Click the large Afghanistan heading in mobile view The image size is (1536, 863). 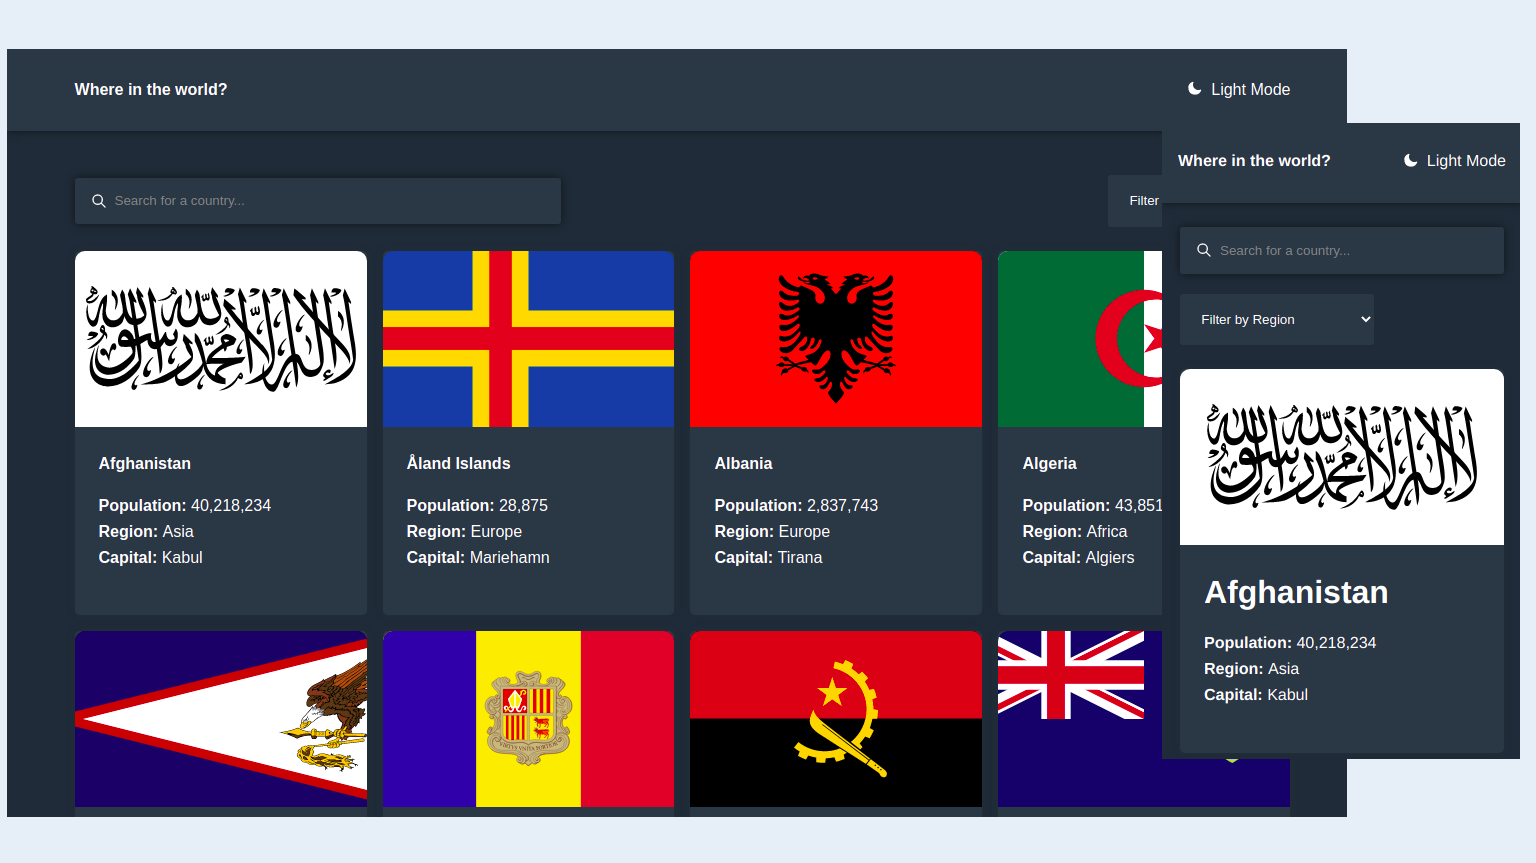click(1296, 592)
